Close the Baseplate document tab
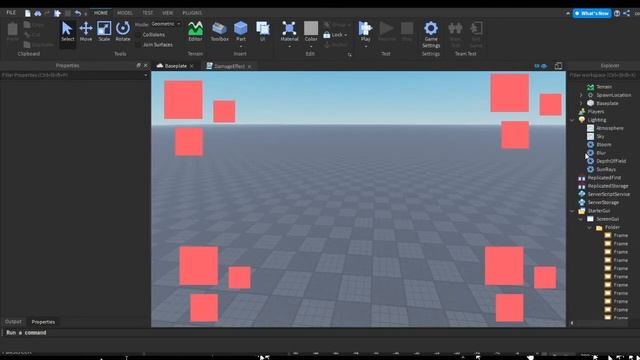 click(x=192, y=66)
